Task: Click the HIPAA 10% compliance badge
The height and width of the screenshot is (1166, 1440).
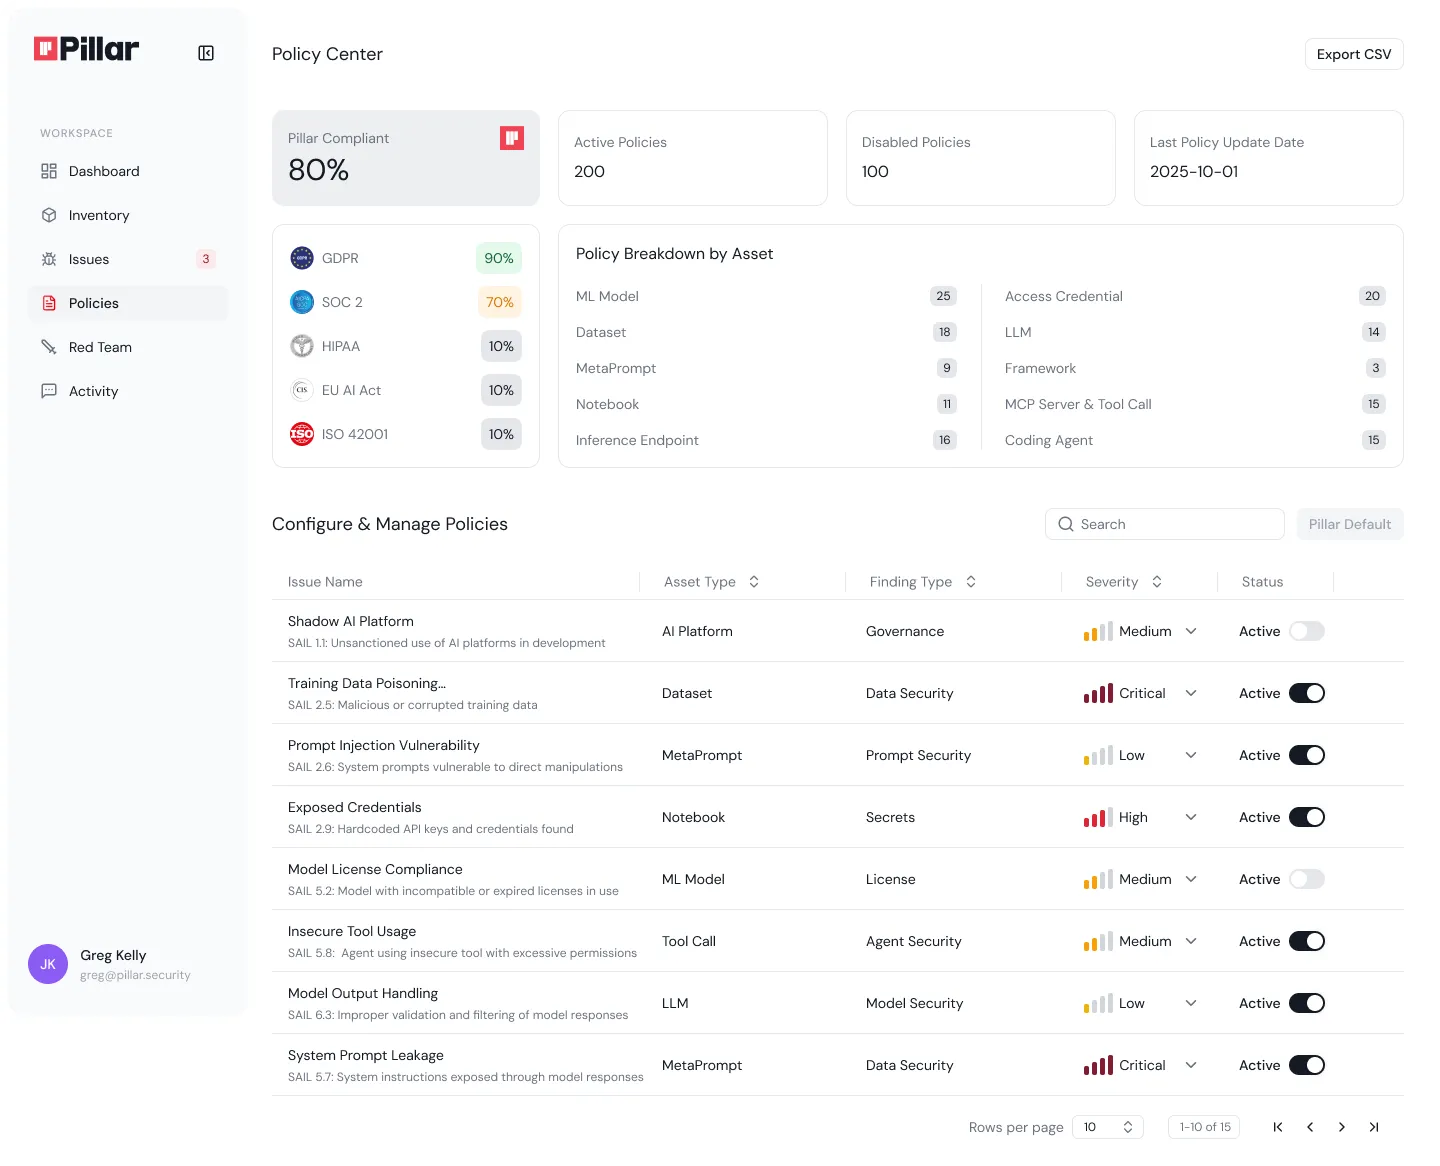Action: click(501, 346)
